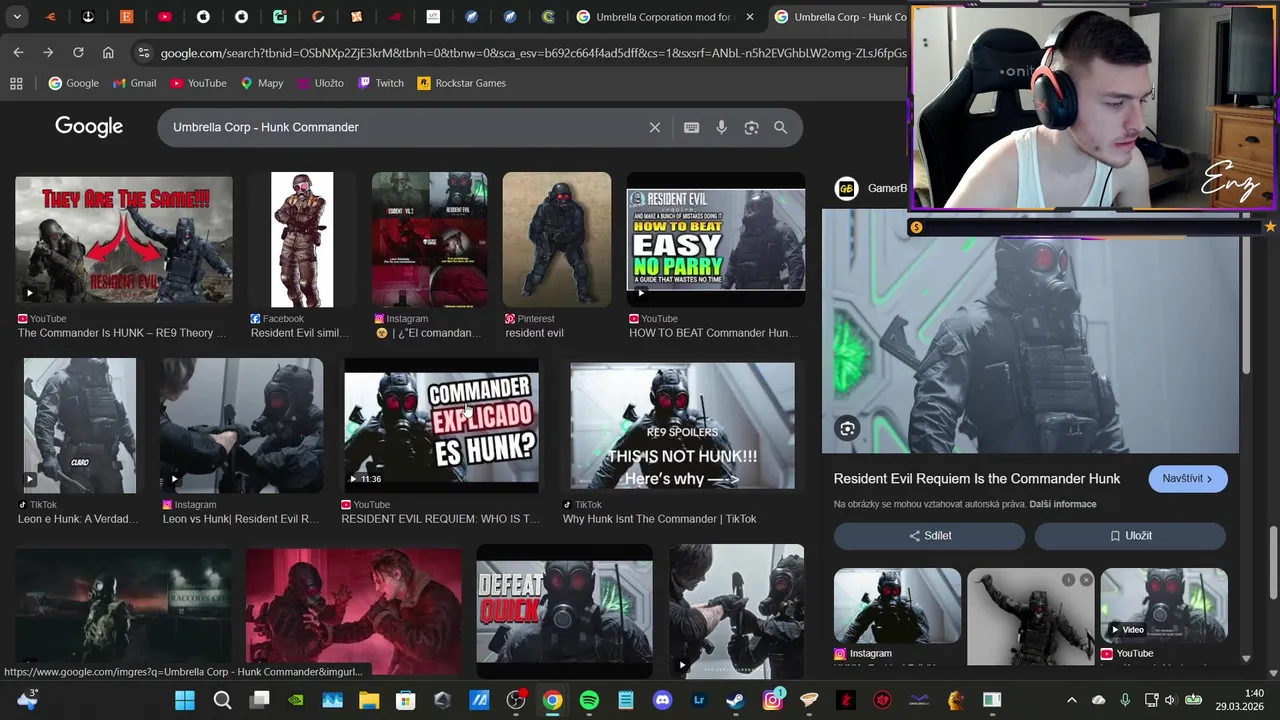Open Lightroom from the taskbar
The width and height of the screenshot is (1280, 720).
pos(699,700)
